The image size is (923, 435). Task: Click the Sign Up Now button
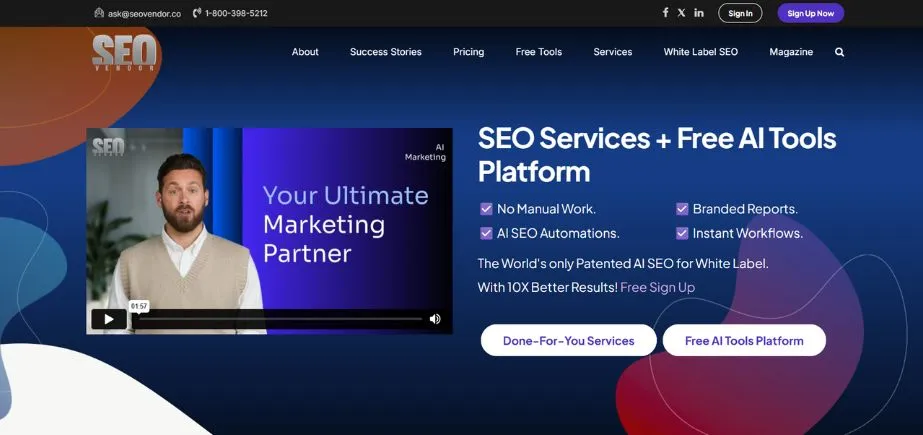(811, 13)
